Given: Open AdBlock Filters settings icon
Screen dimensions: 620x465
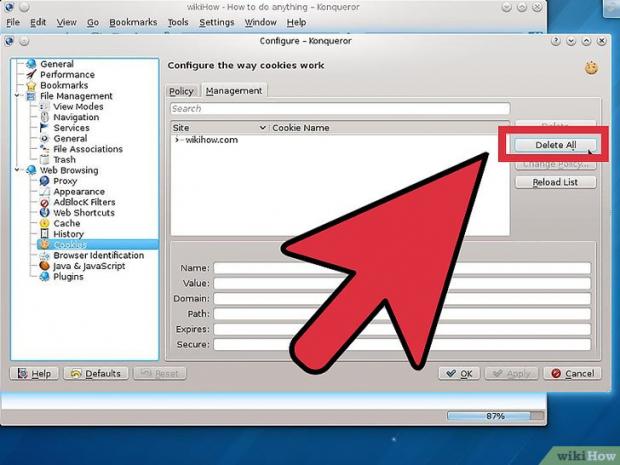Looking at the screenshot, I should click(45, 202).
